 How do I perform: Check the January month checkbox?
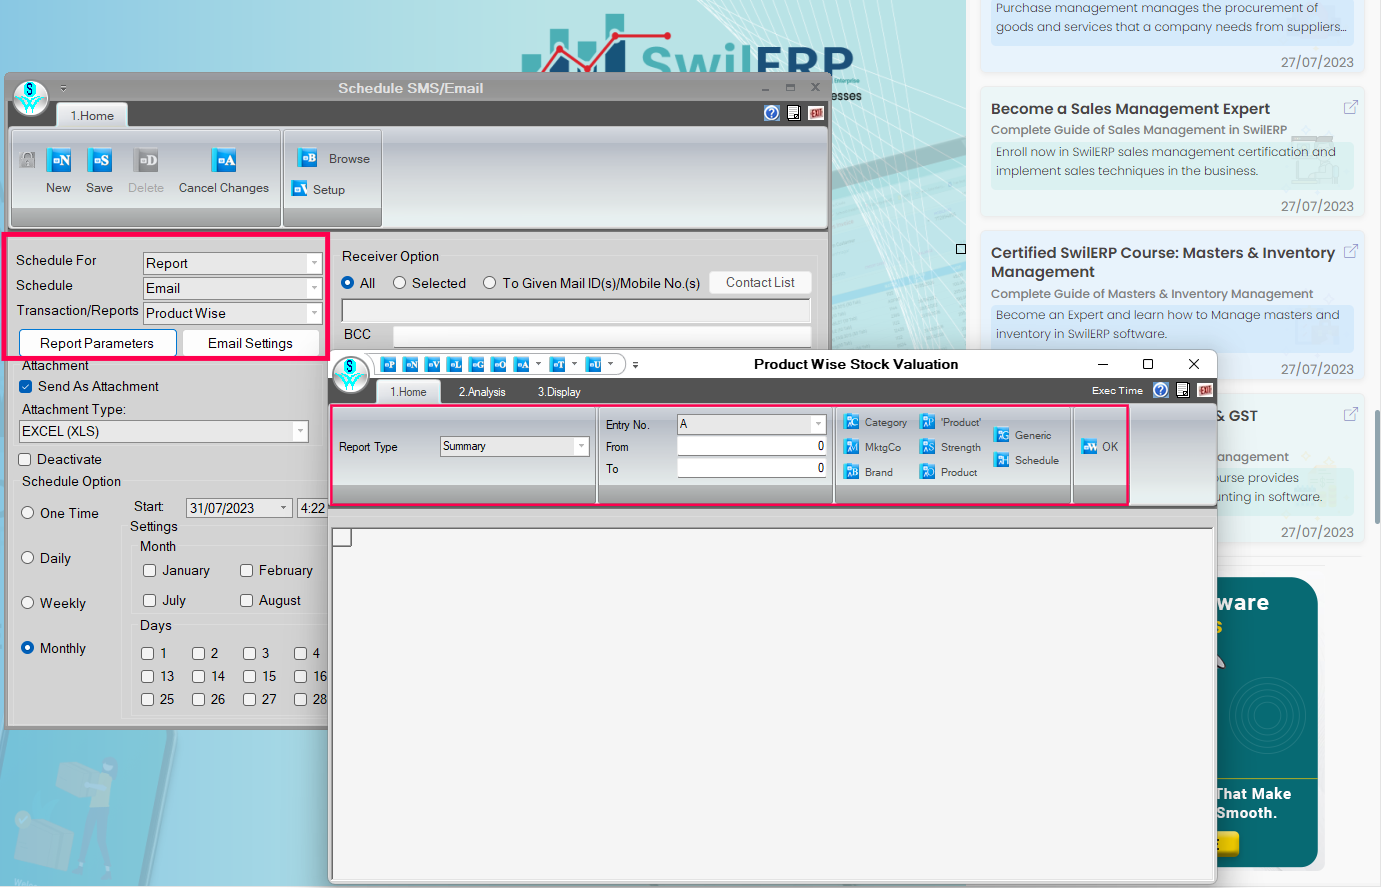pos(149,570)
